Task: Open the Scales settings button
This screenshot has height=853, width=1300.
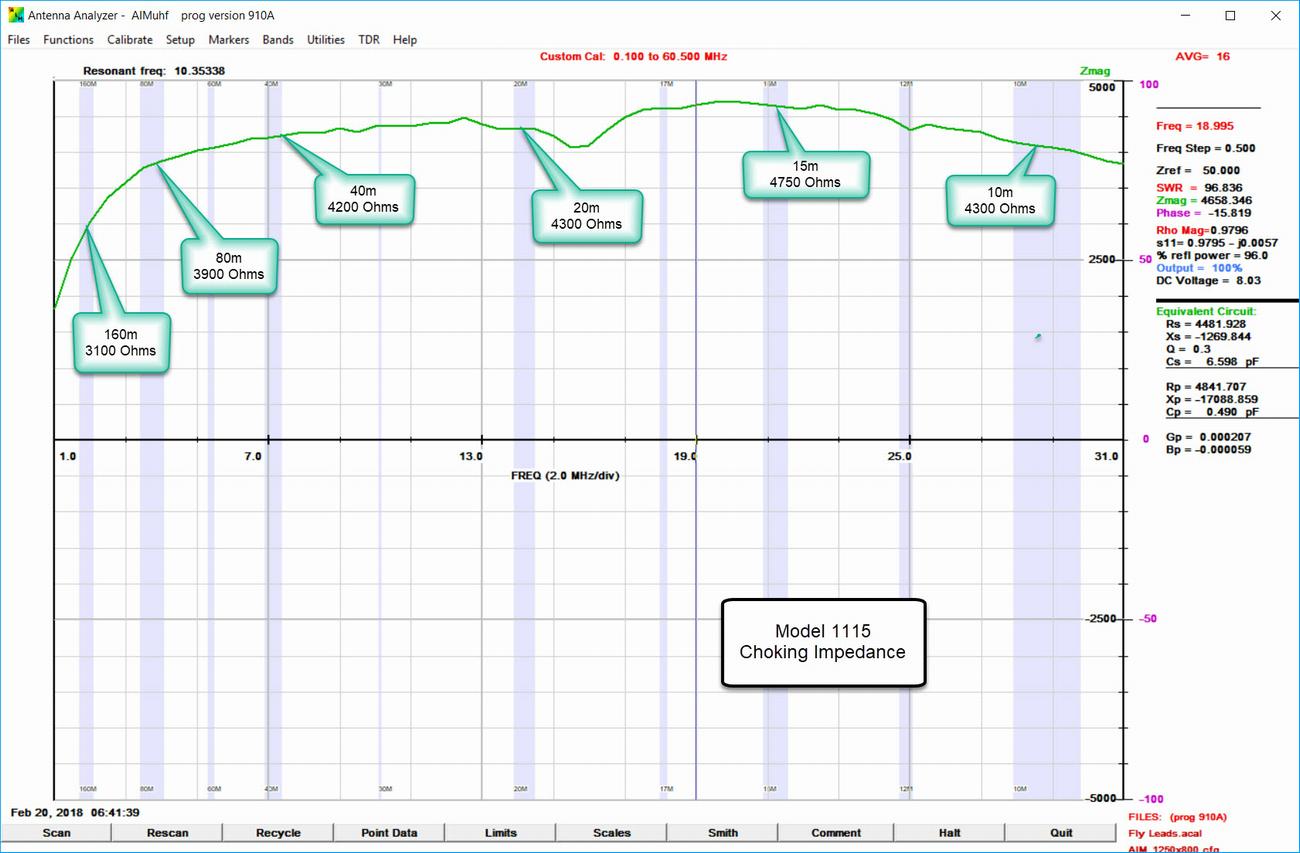Action: [x=611, y=833]
